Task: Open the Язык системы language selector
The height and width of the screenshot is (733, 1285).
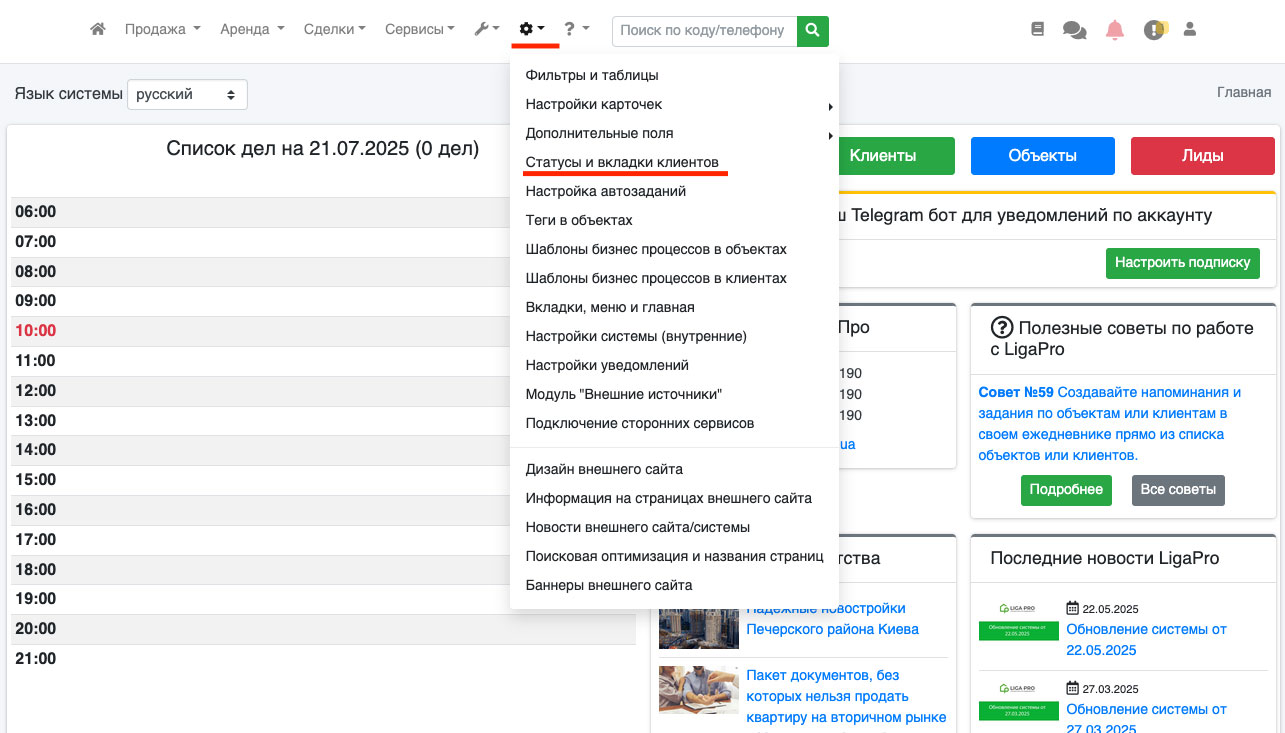Action: [187, 95]
